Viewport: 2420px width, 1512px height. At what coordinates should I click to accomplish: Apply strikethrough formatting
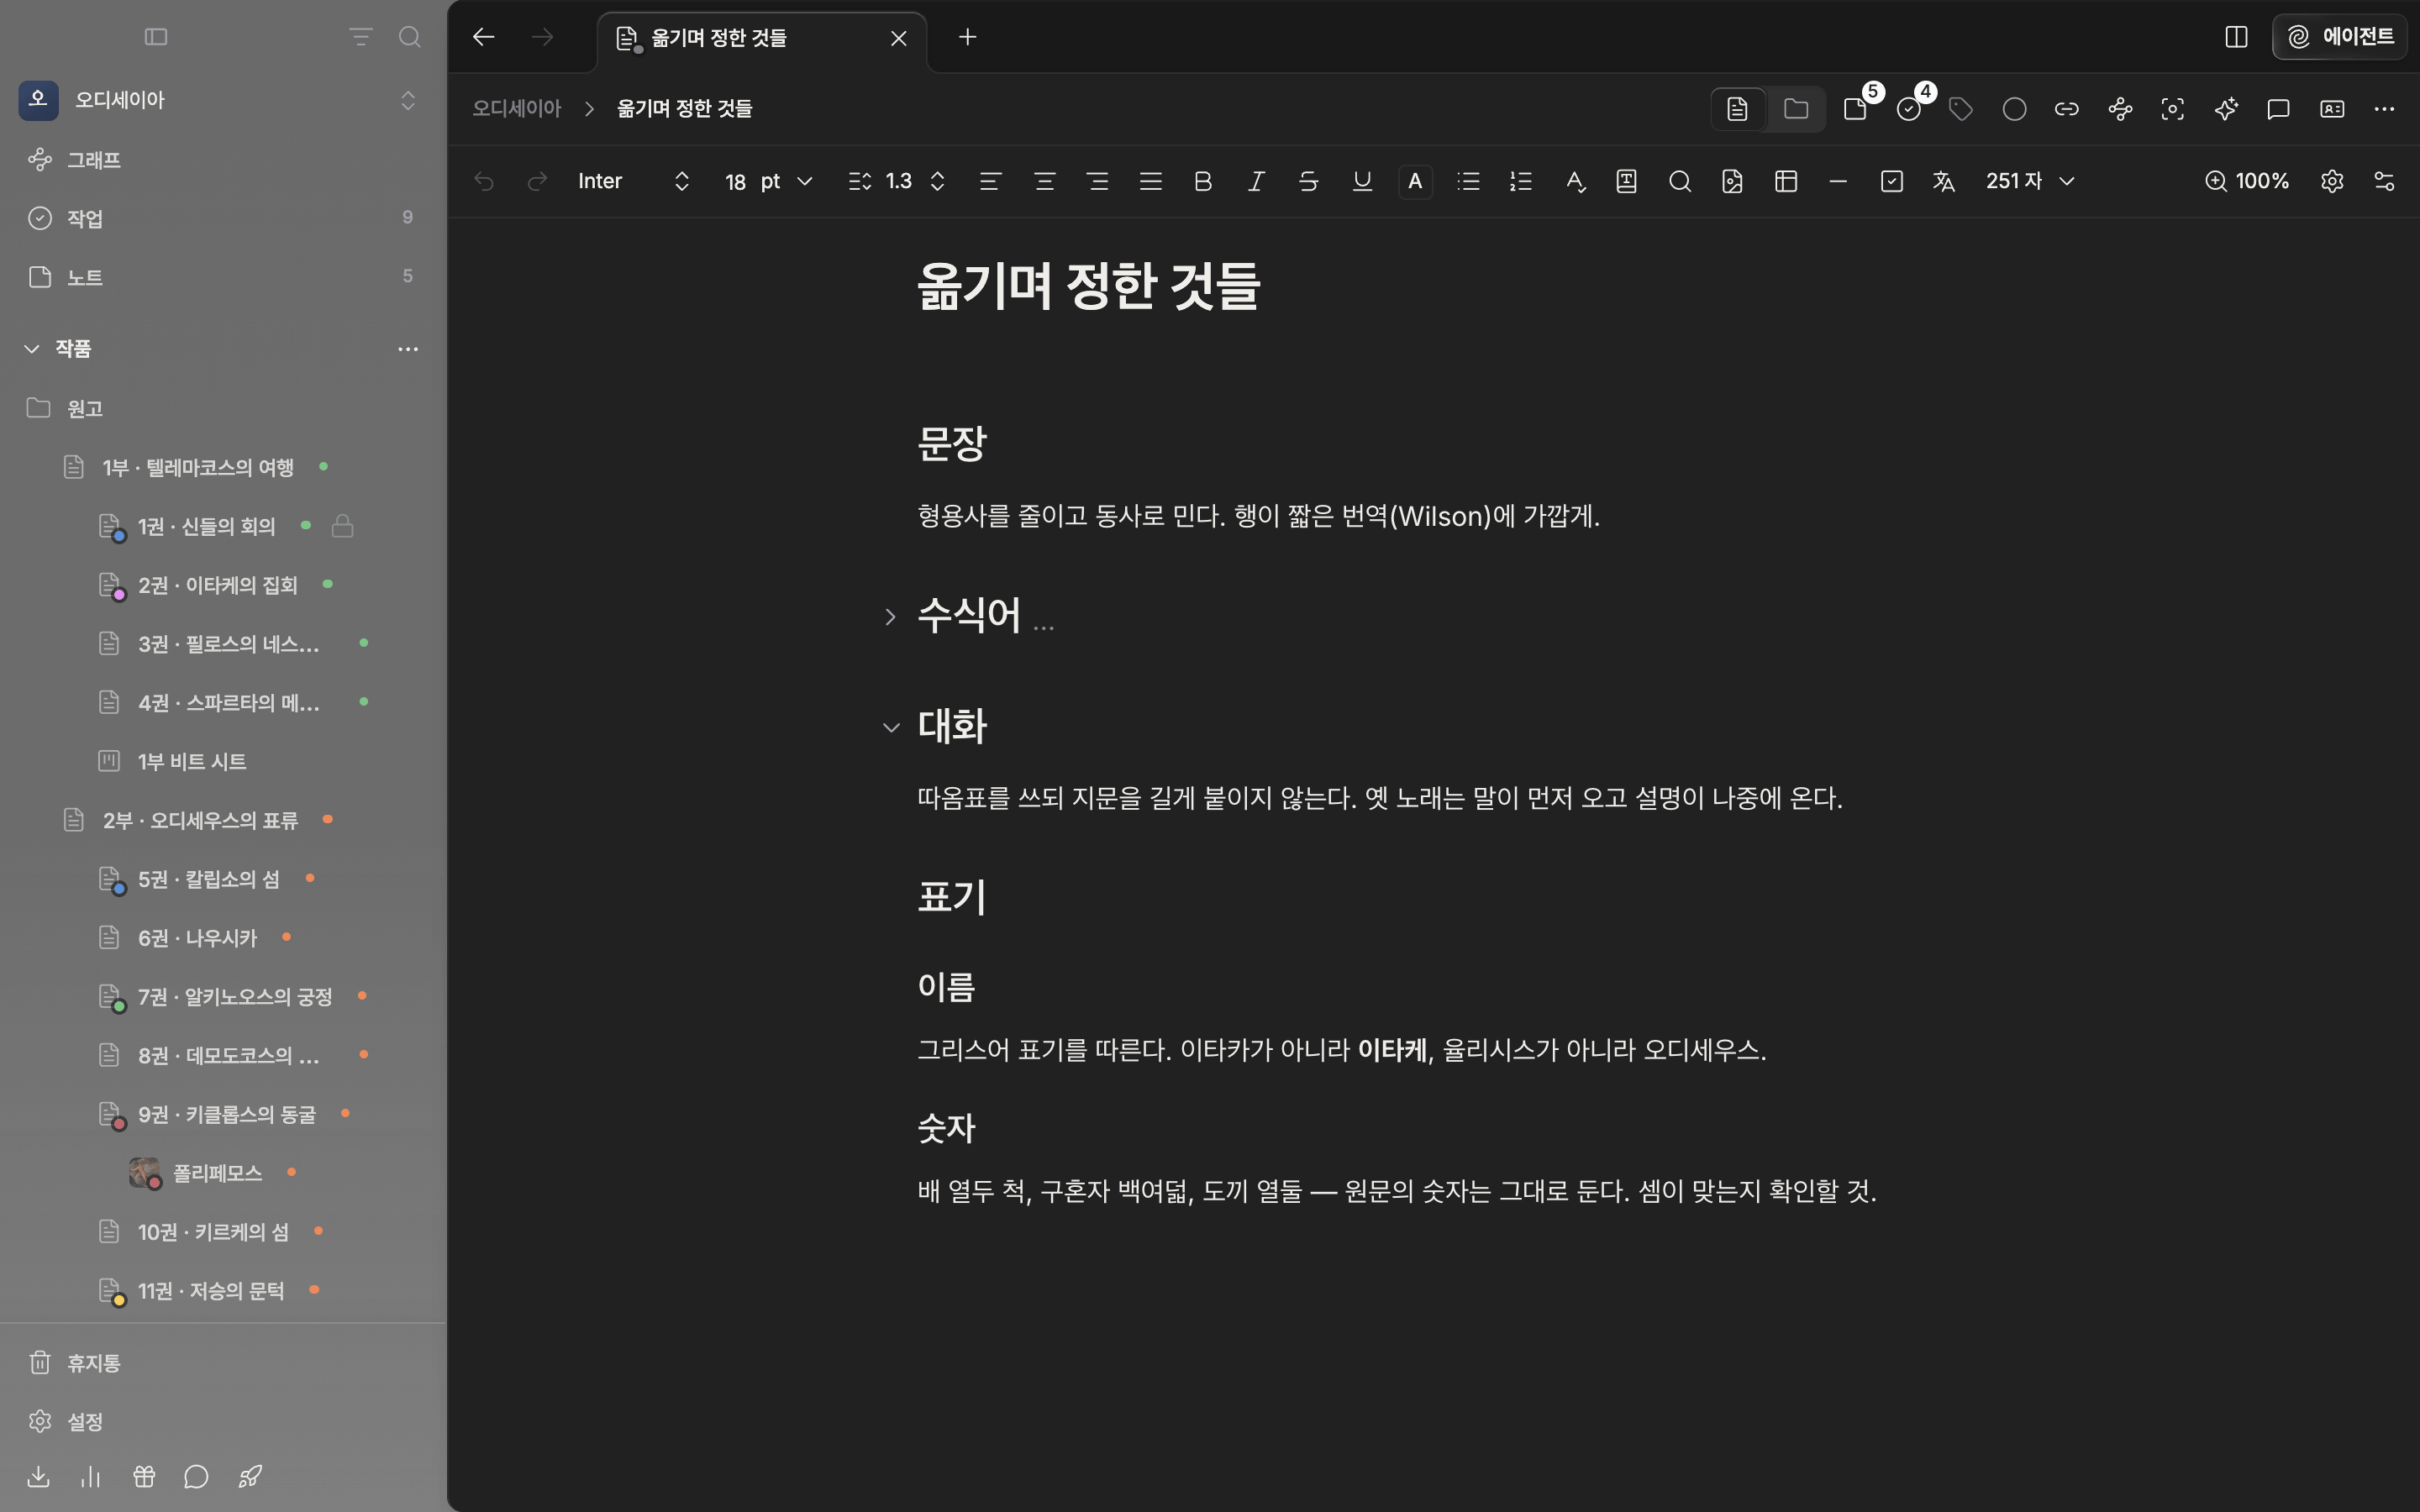[x=1308, y=181]
